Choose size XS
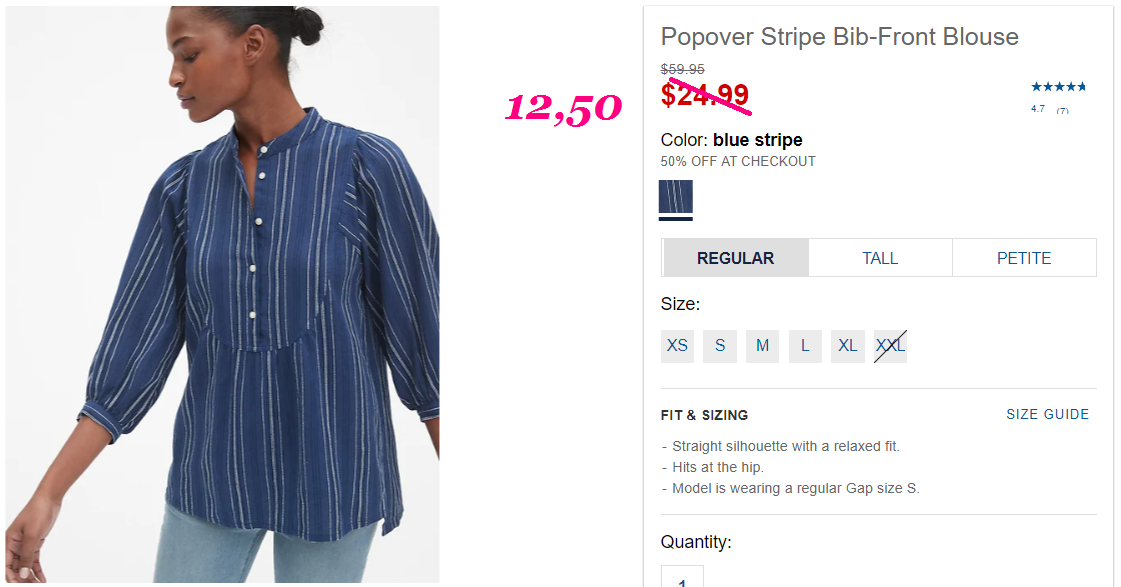 [677, 346]
